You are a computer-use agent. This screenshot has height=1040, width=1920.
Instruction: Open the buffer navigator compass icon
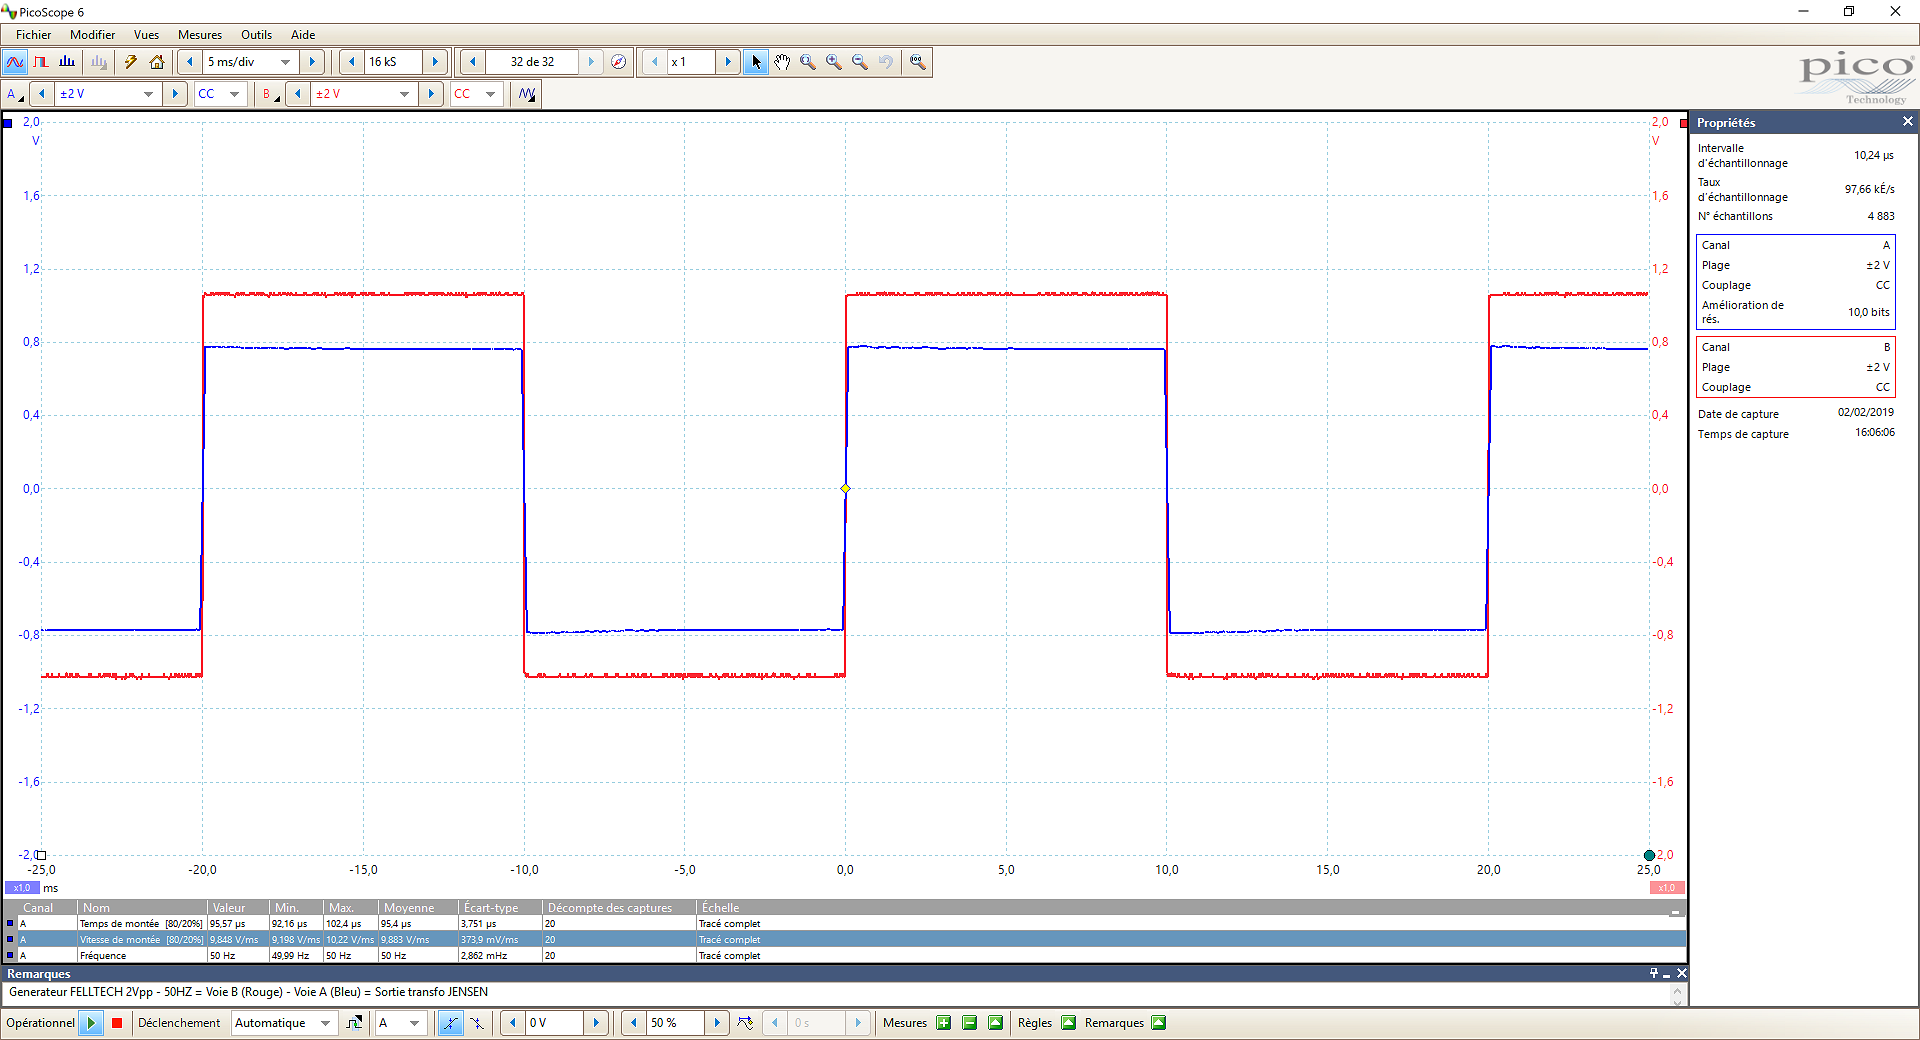[x=619, y=62]
